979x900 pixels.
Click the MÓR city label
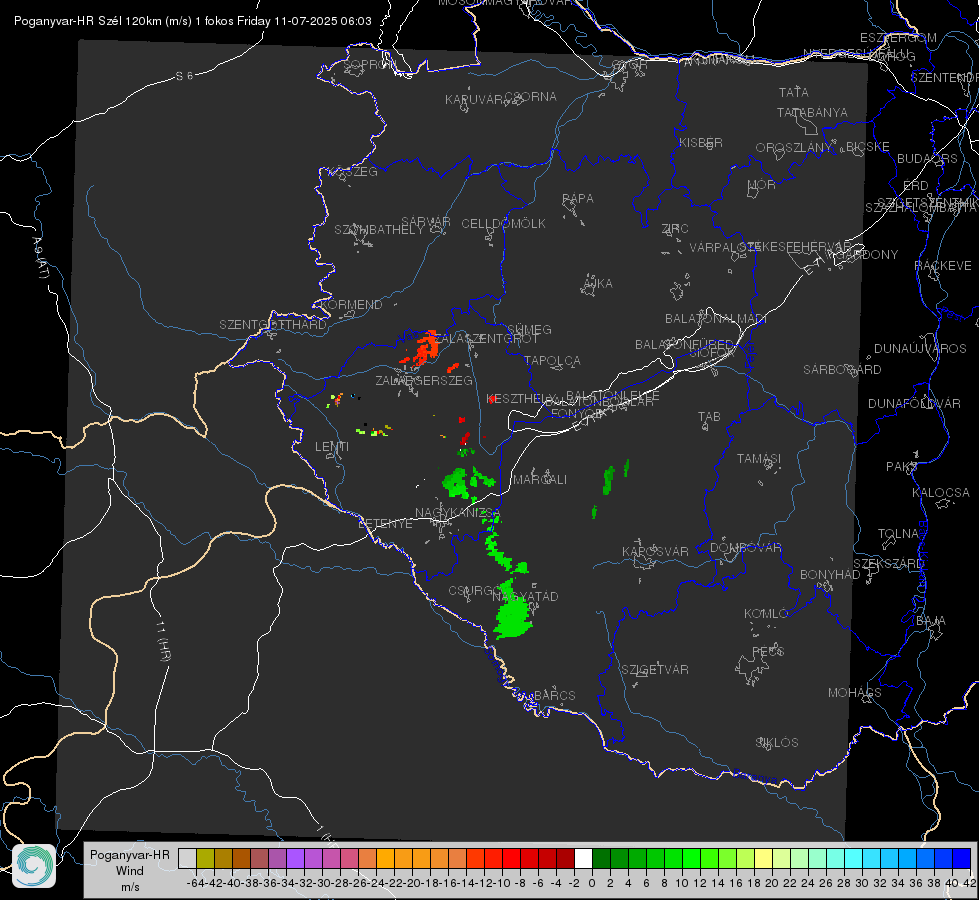(761, 184)
